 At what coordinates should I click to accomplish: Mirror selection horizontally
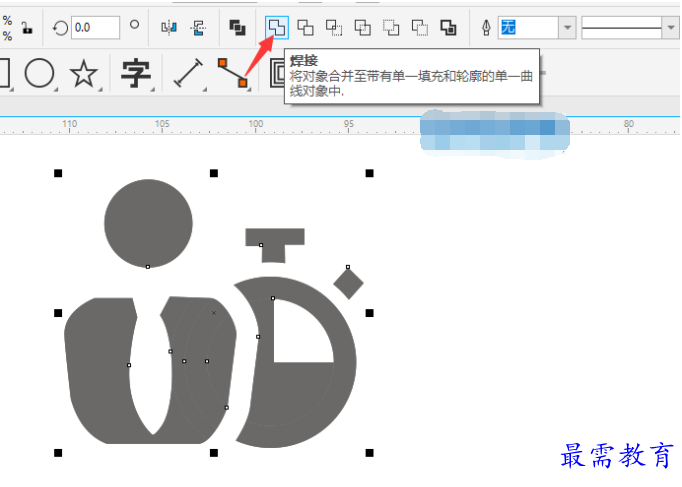(x=169, y=28)
